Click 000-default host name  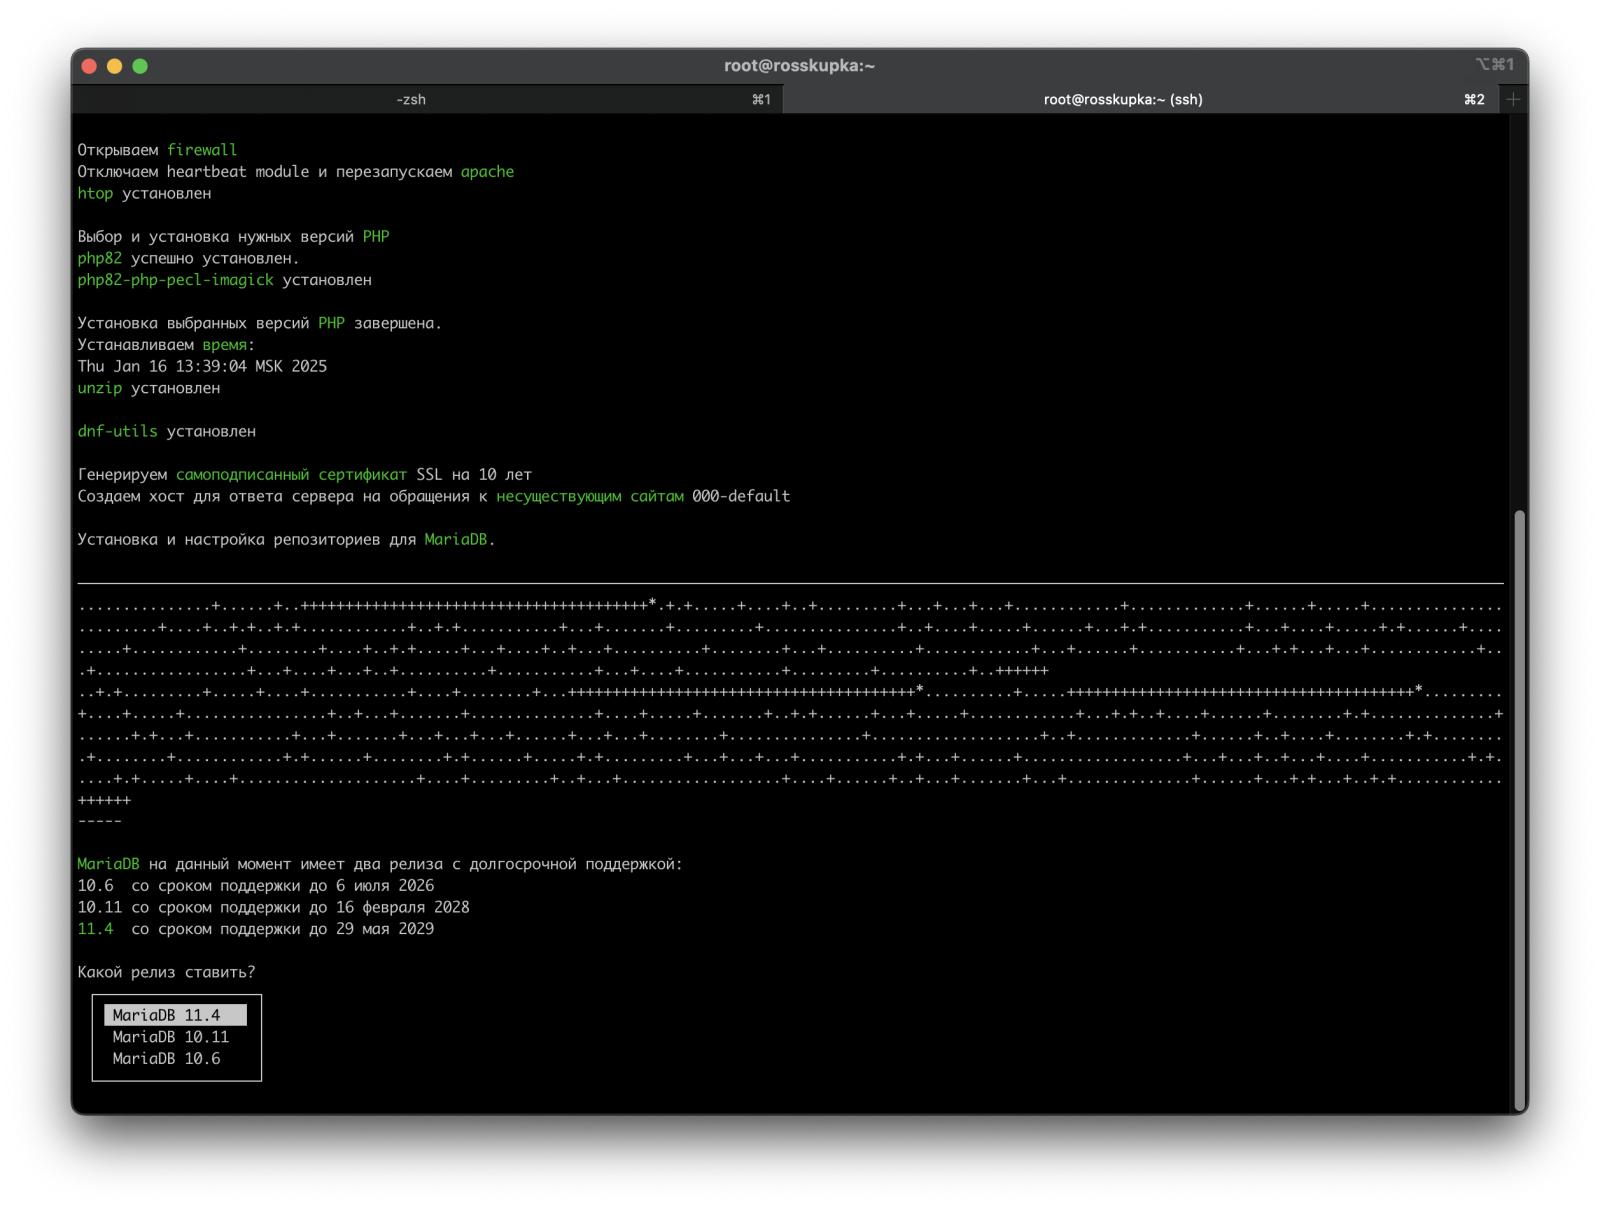click(741, 497)
